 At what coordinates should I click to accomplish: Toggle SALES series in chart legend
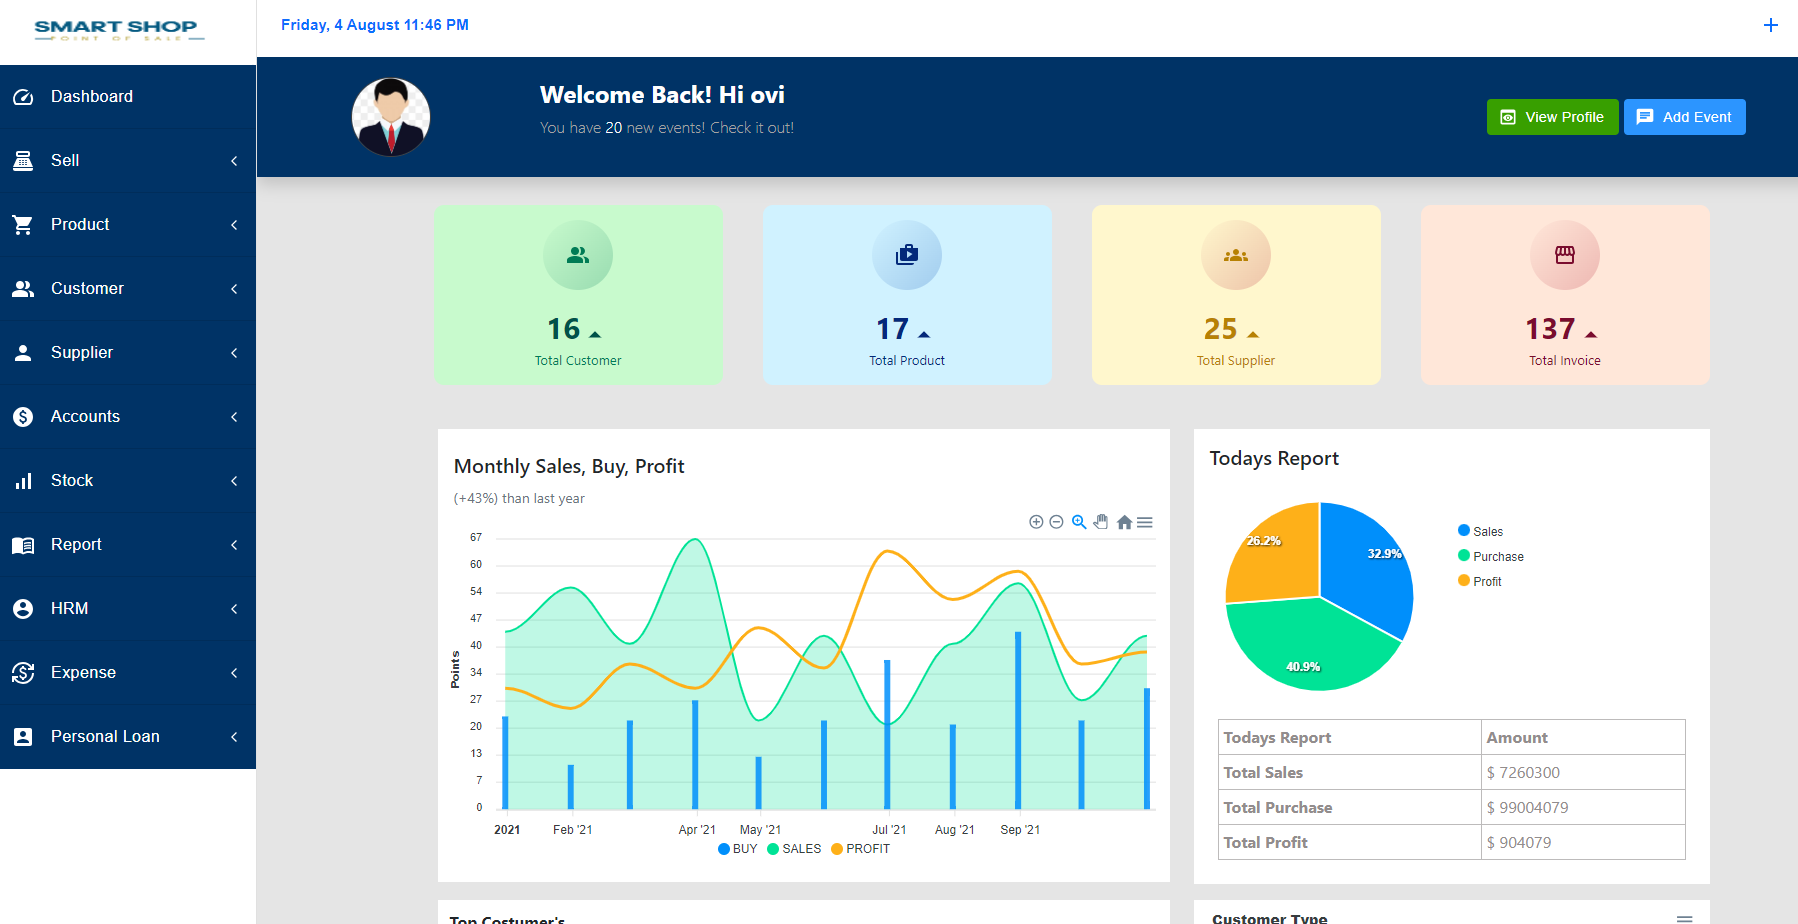[794, 849]
